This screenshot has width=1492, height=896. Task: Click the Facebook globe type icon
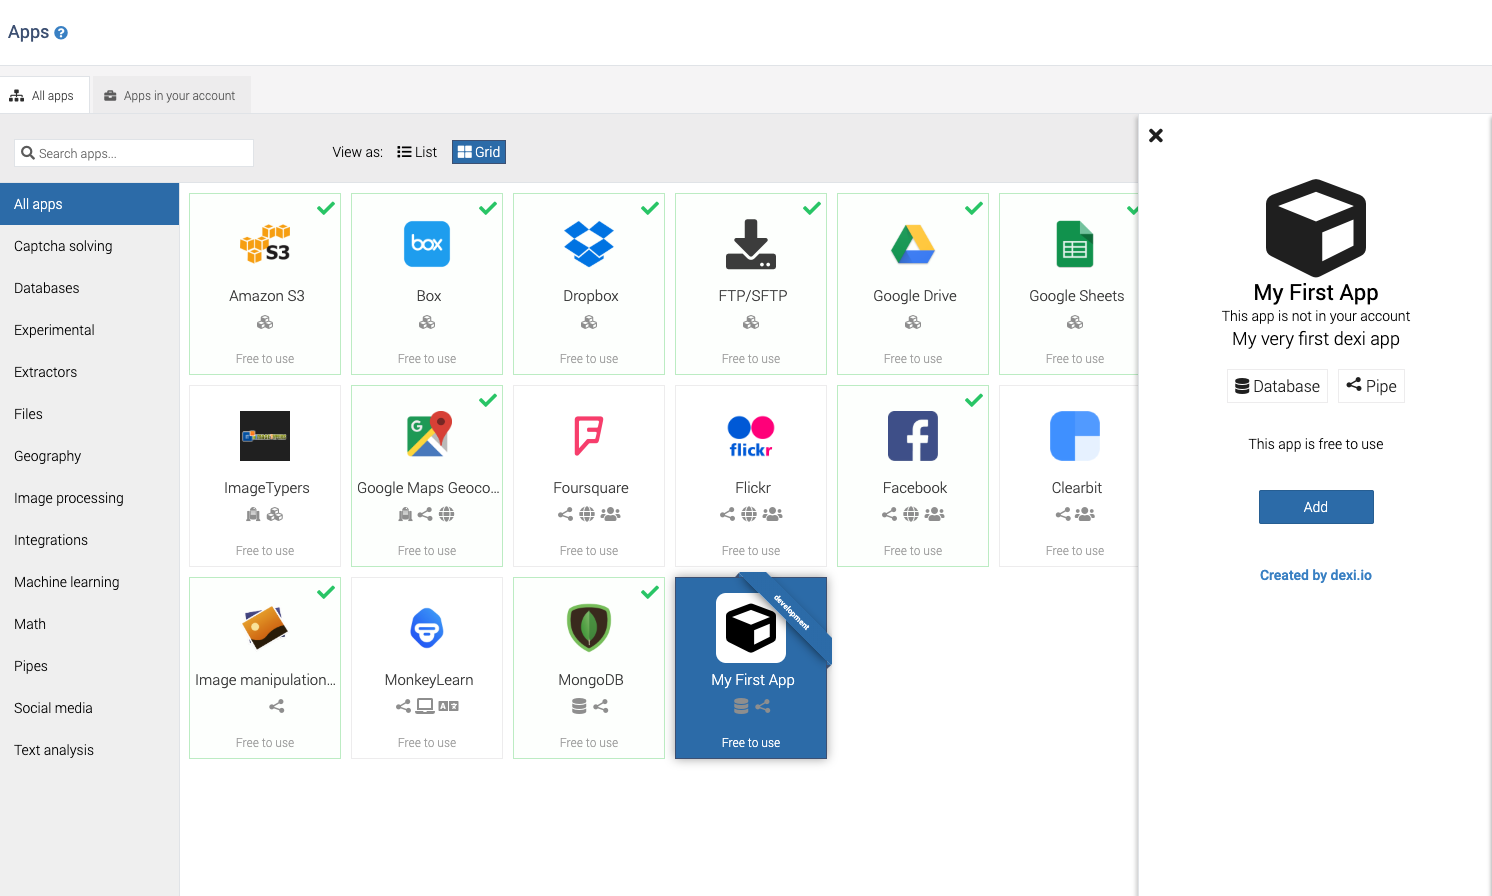(x=911, y=514)
